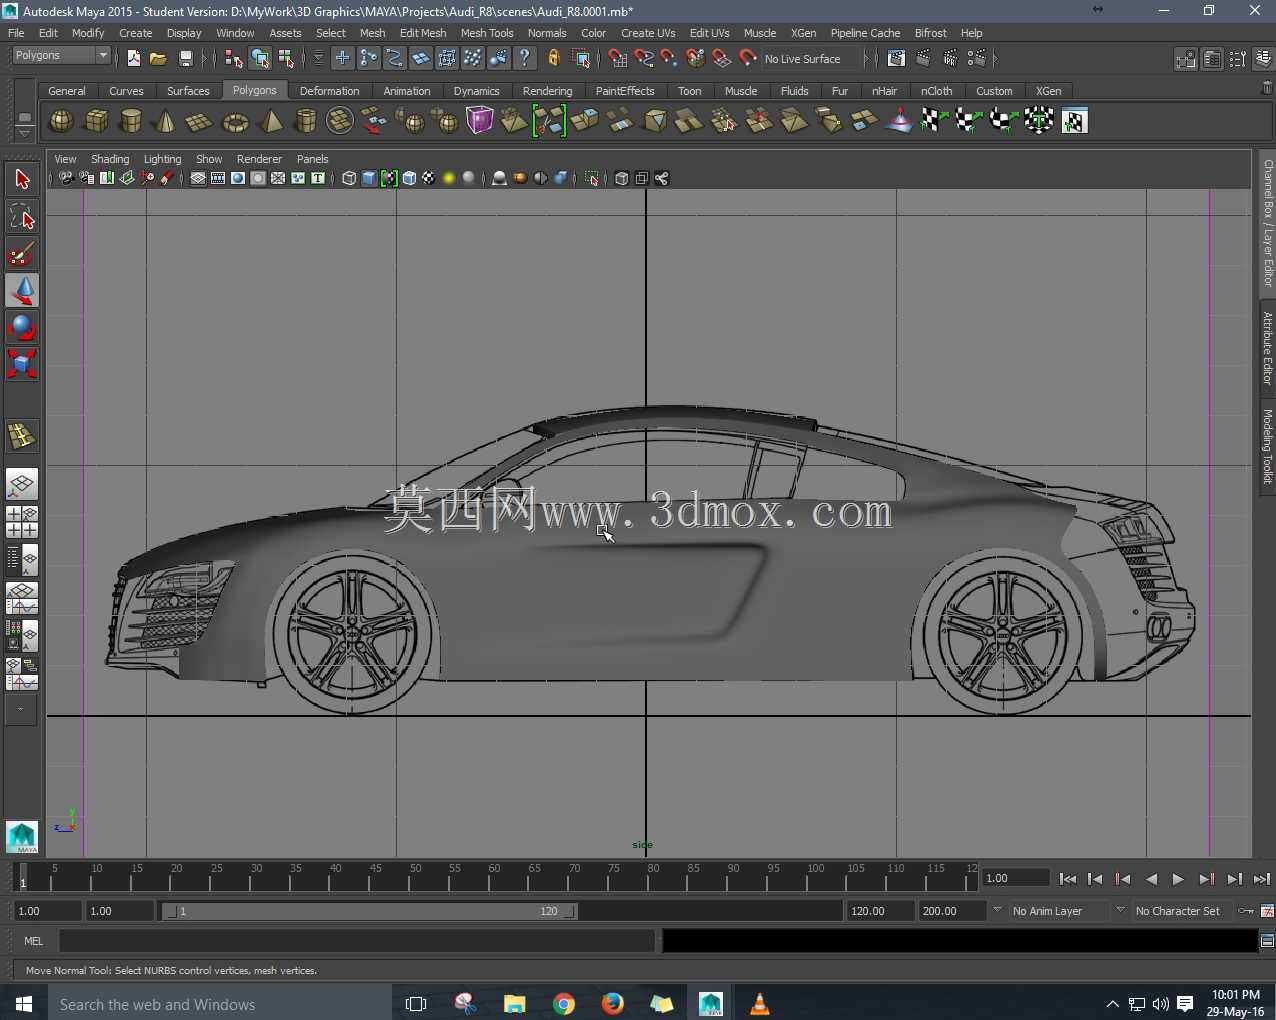The height and width of the screenshot is (1020, 1276).
Task: Create a polygon torus from the shelf
Action: point(235,121)
